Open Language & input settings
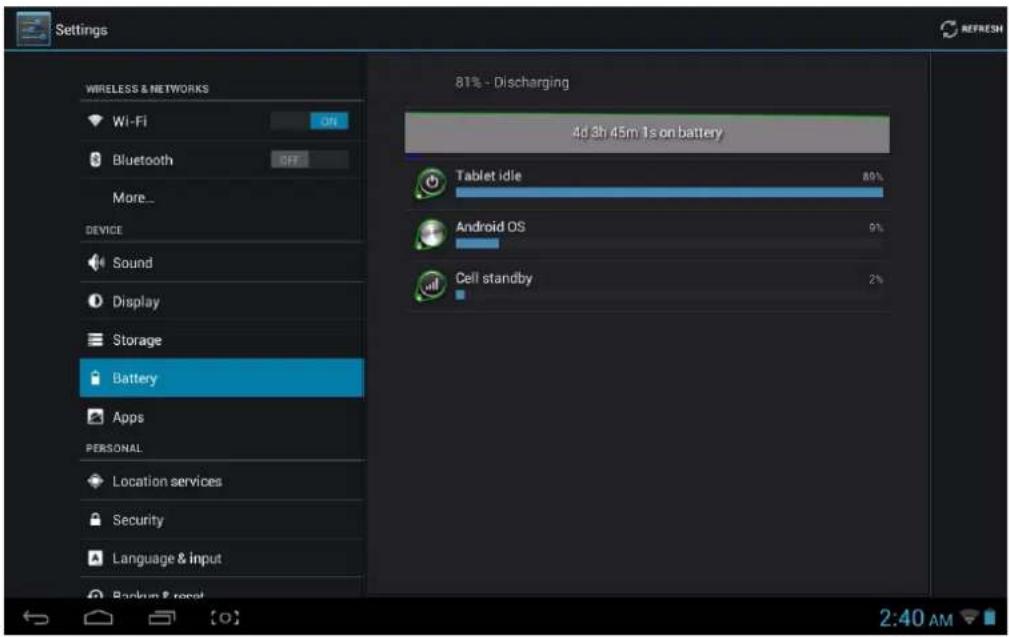 222,559
